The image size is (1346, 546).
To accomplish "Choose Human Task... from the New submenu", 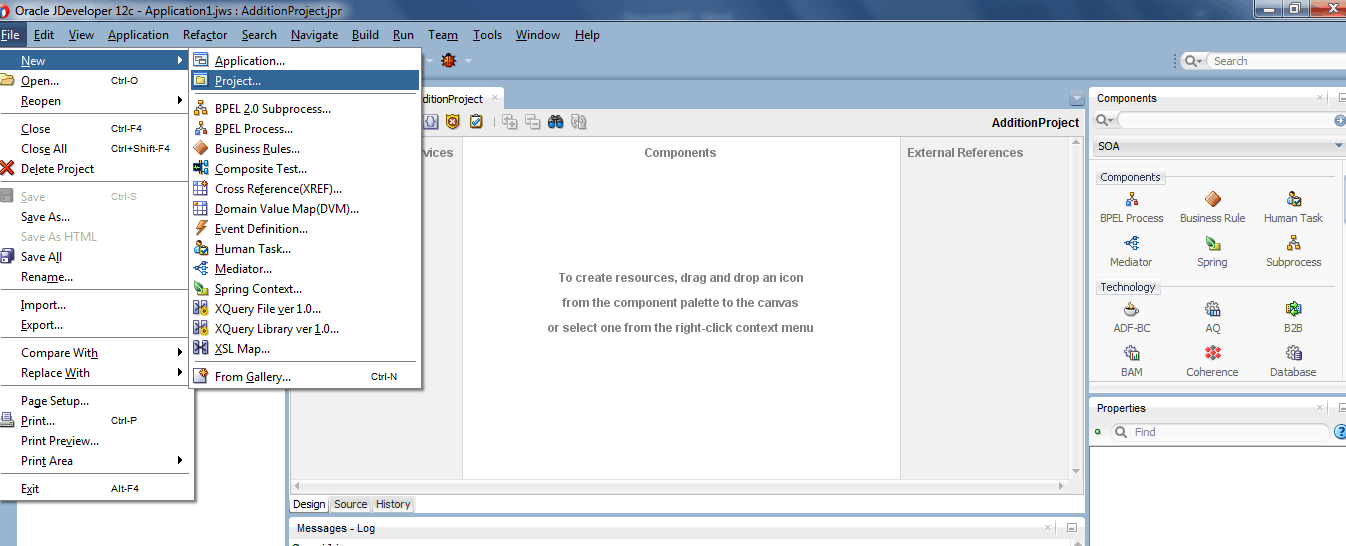I will click(x=305, y=249).
